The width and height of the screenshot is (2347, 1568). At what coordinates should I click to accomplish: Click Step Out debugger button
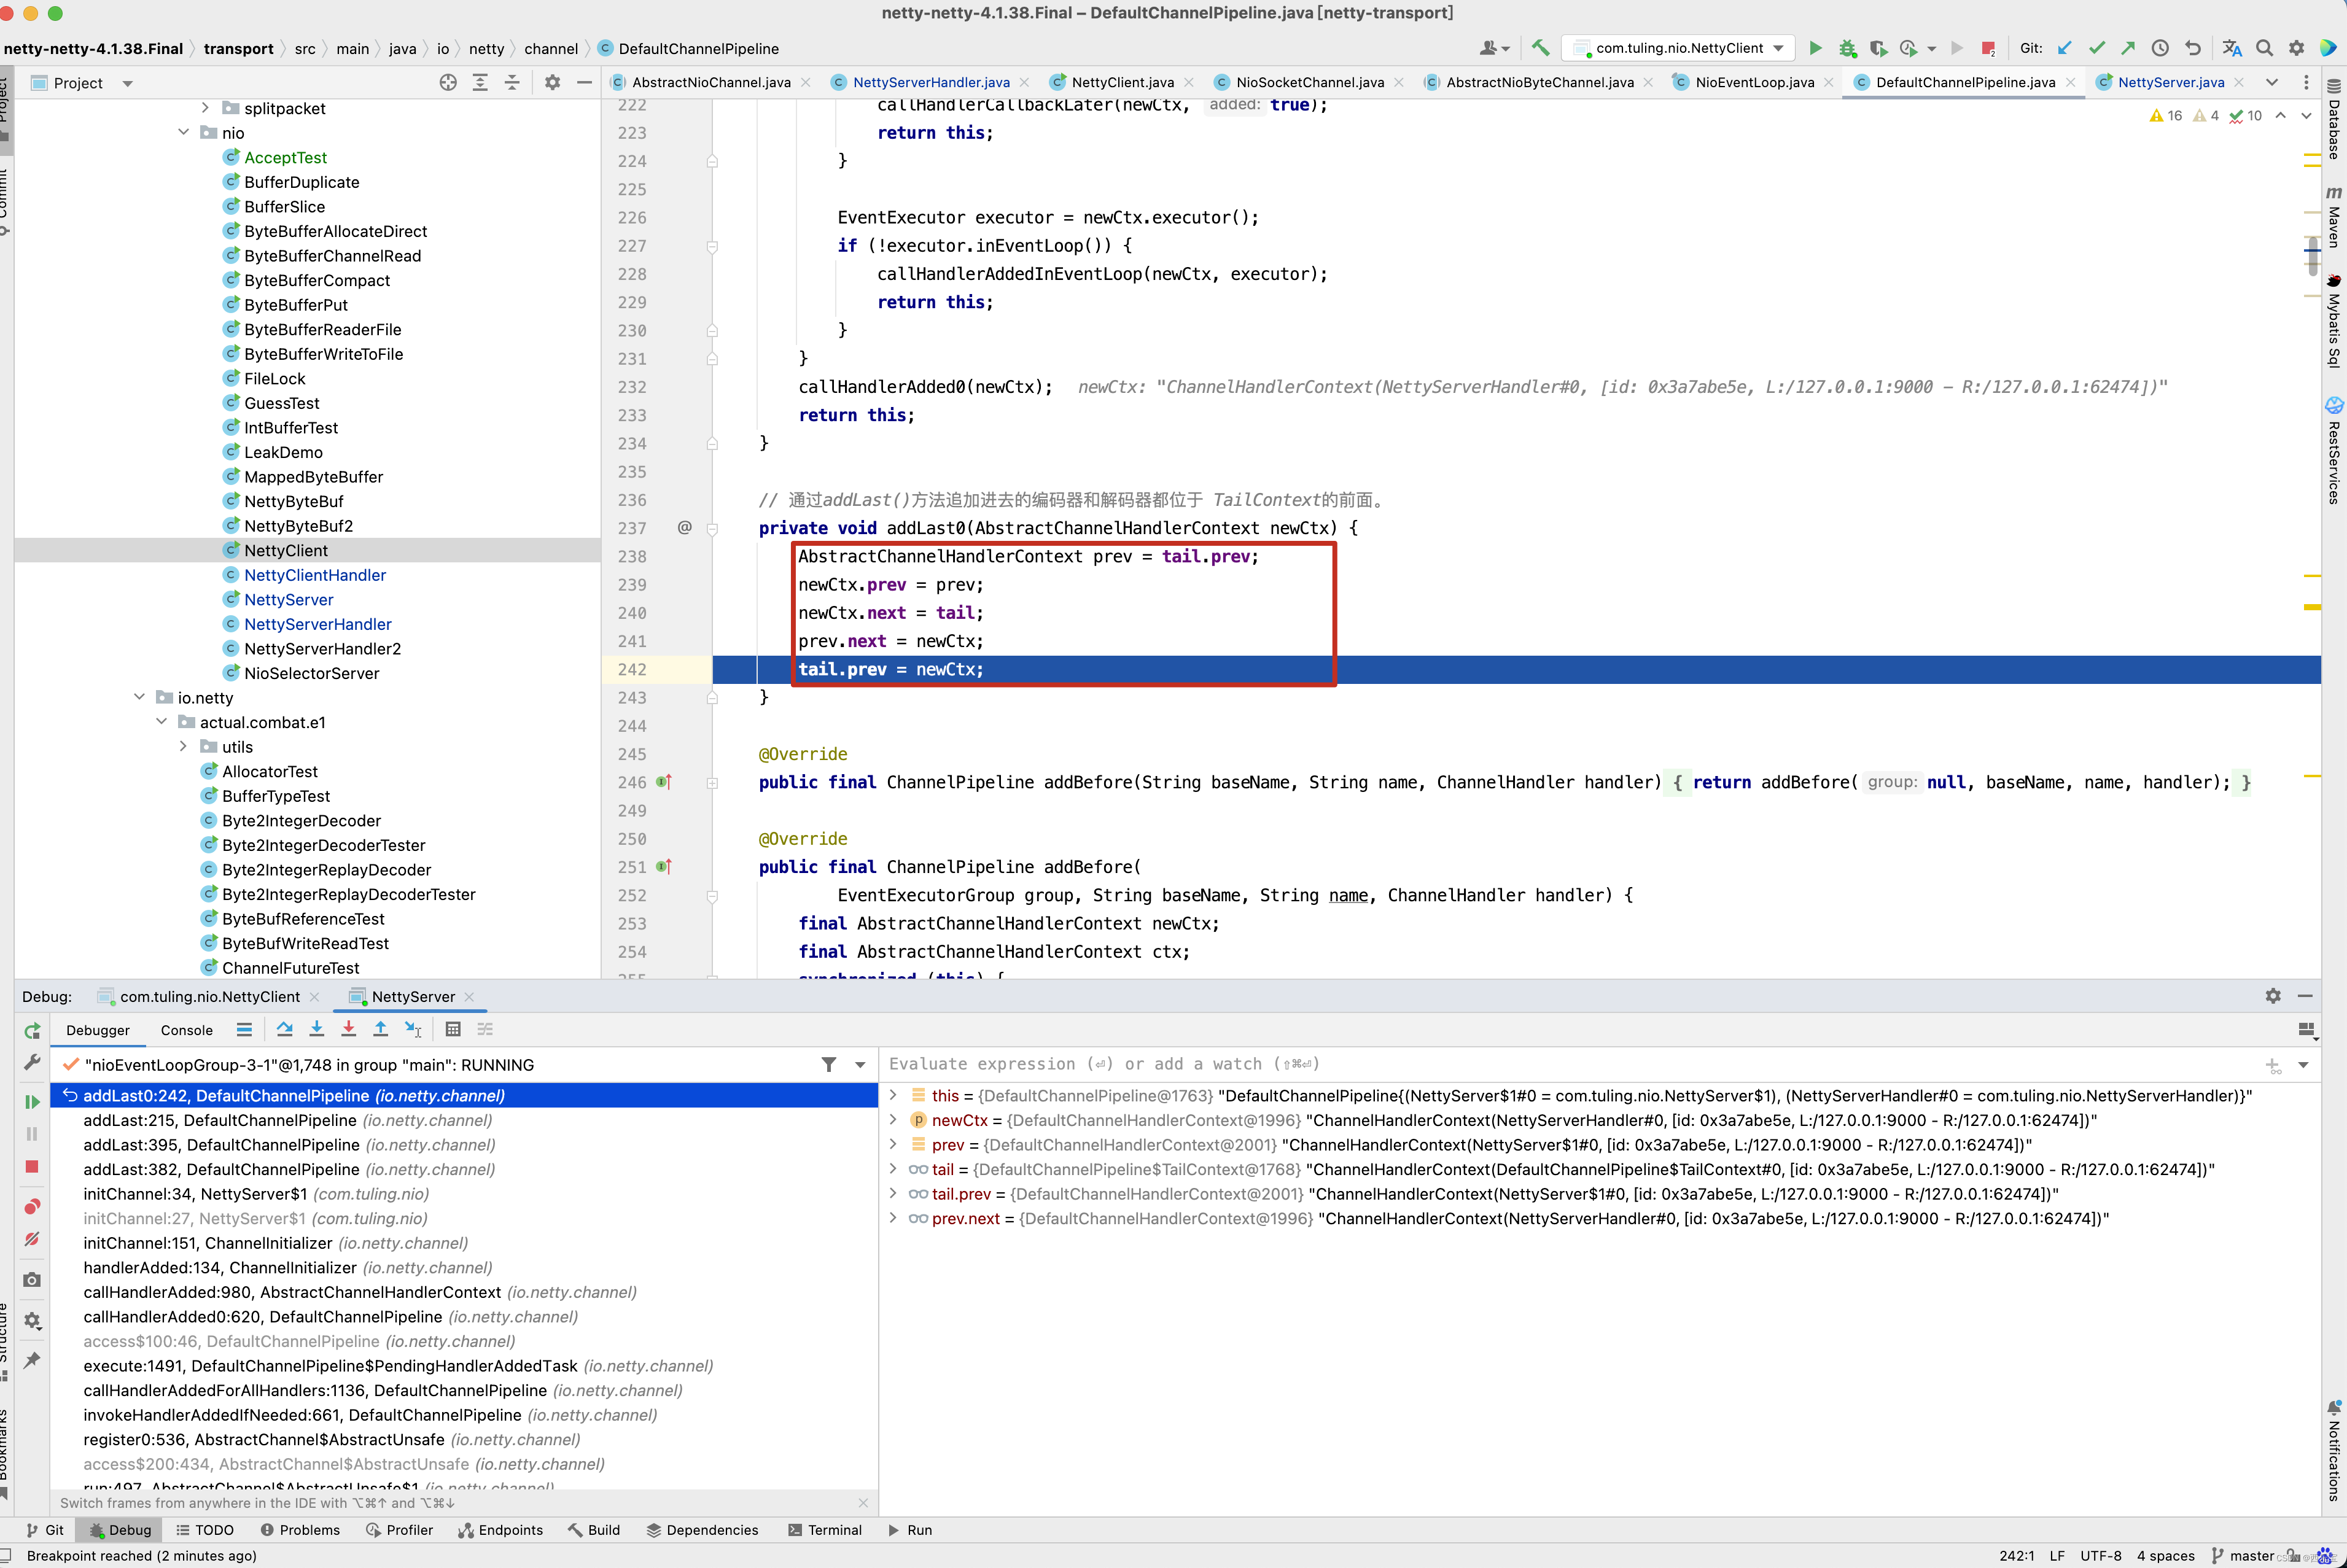click(x=380, y=1029)
